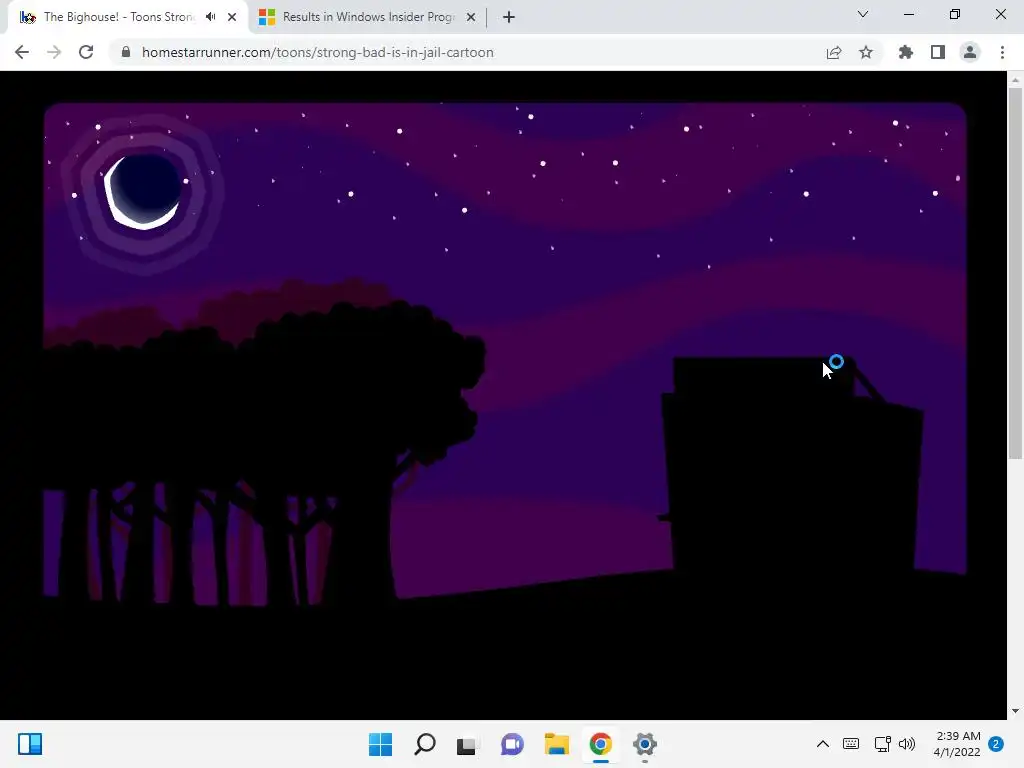1024x768 pixels.
Task: Restore down the Chrome window
Action: click(954, 14)
